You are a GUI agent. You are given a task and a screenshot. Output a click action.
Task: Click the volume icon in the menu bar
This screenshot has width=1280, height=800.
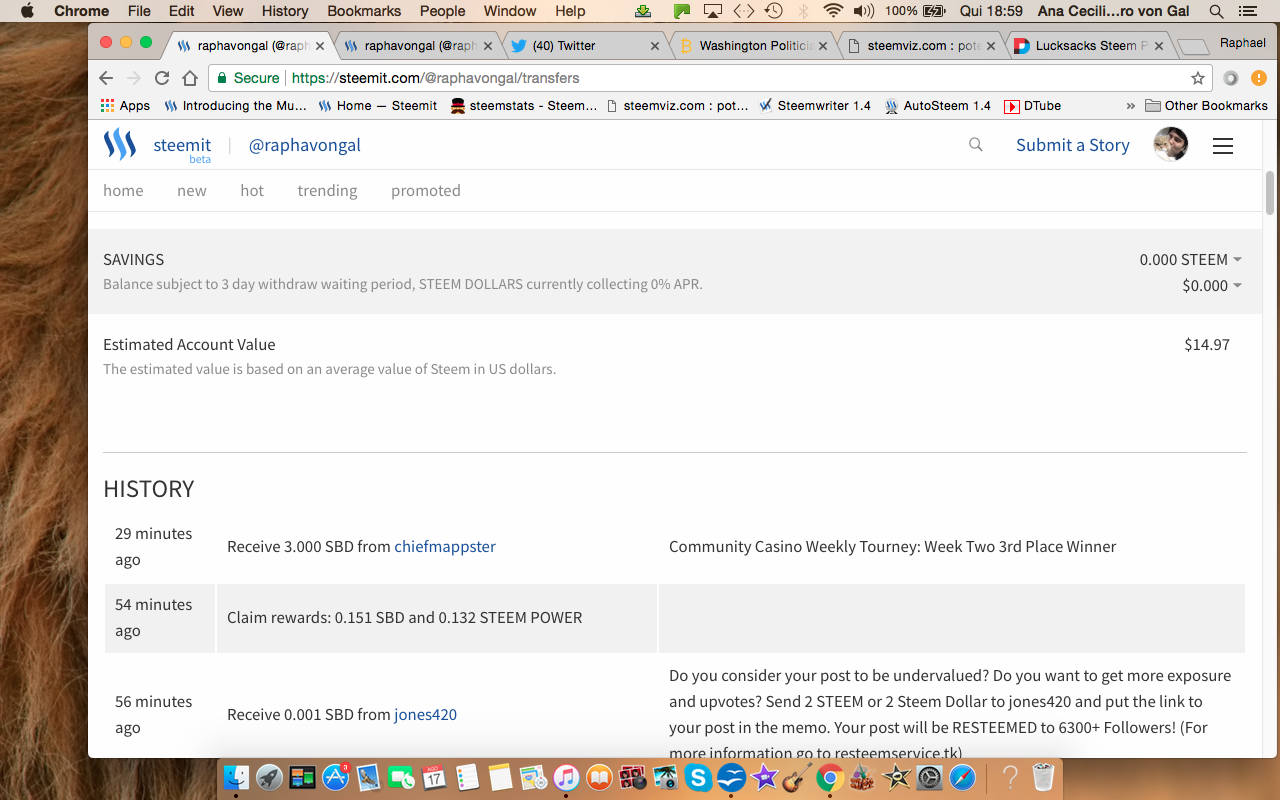point(863,11)
